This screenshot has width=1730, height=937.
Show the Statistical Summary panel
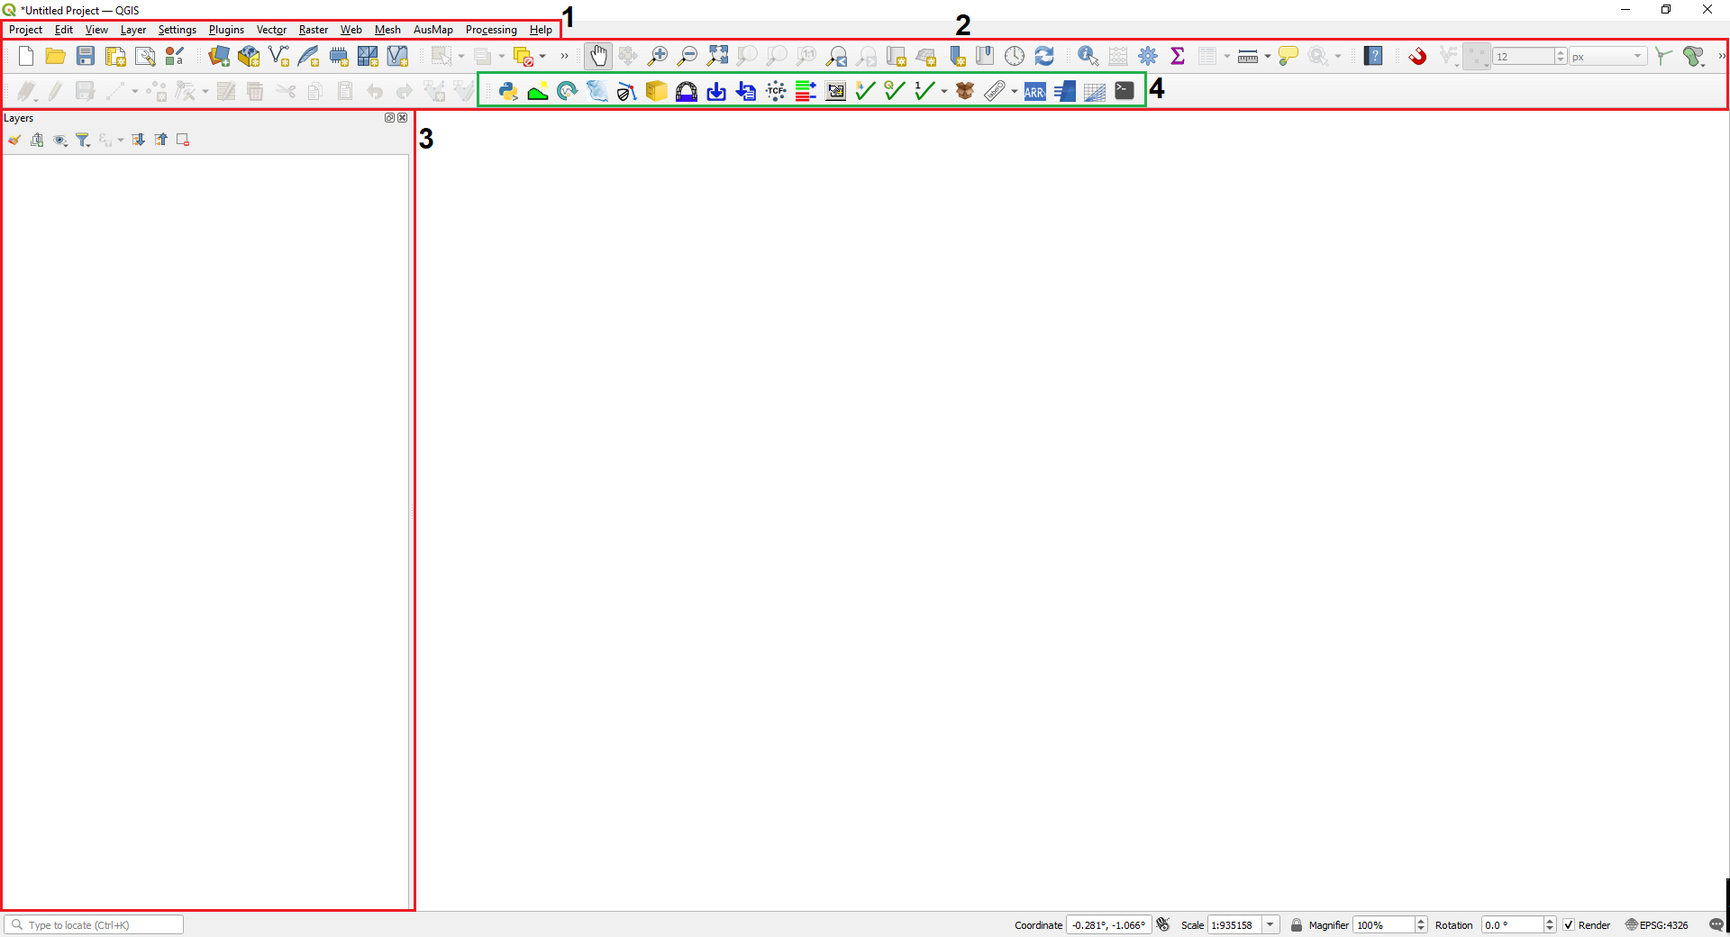click(1178, 56)
